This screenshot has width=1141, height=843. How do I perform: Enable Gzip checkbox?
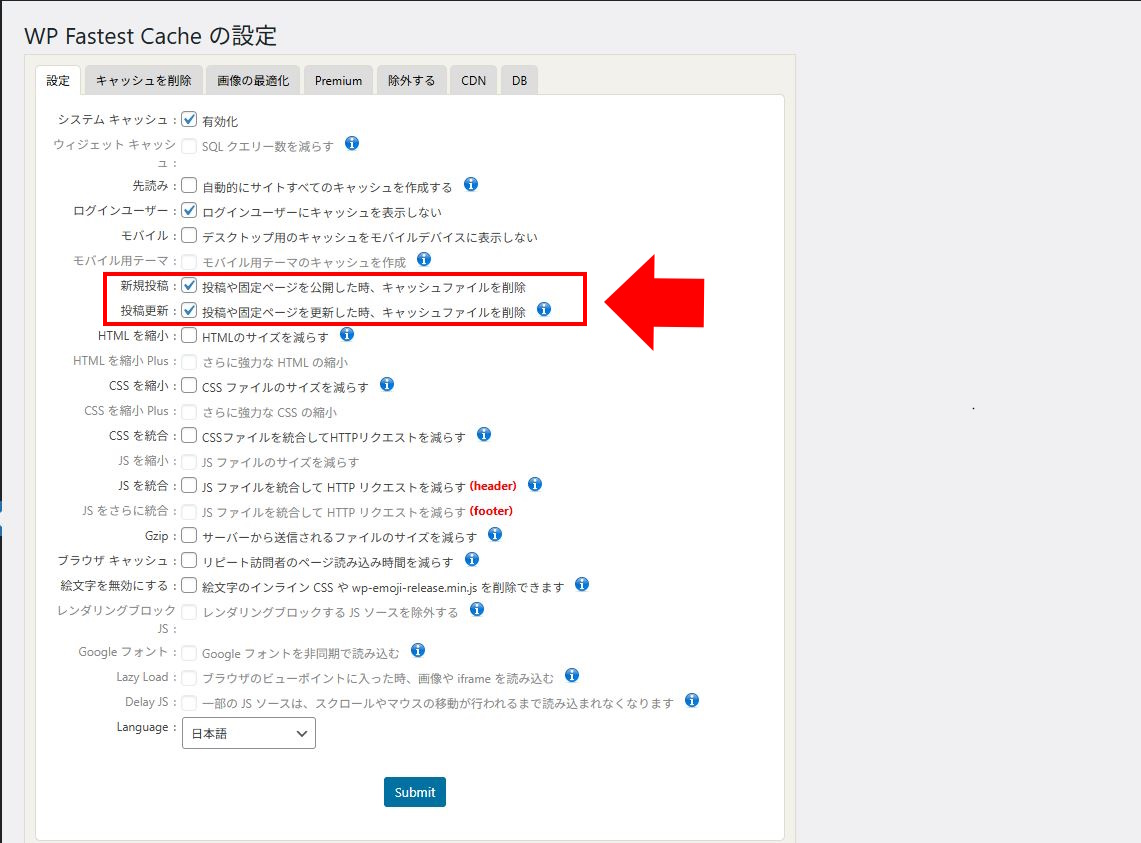[189, 535]
